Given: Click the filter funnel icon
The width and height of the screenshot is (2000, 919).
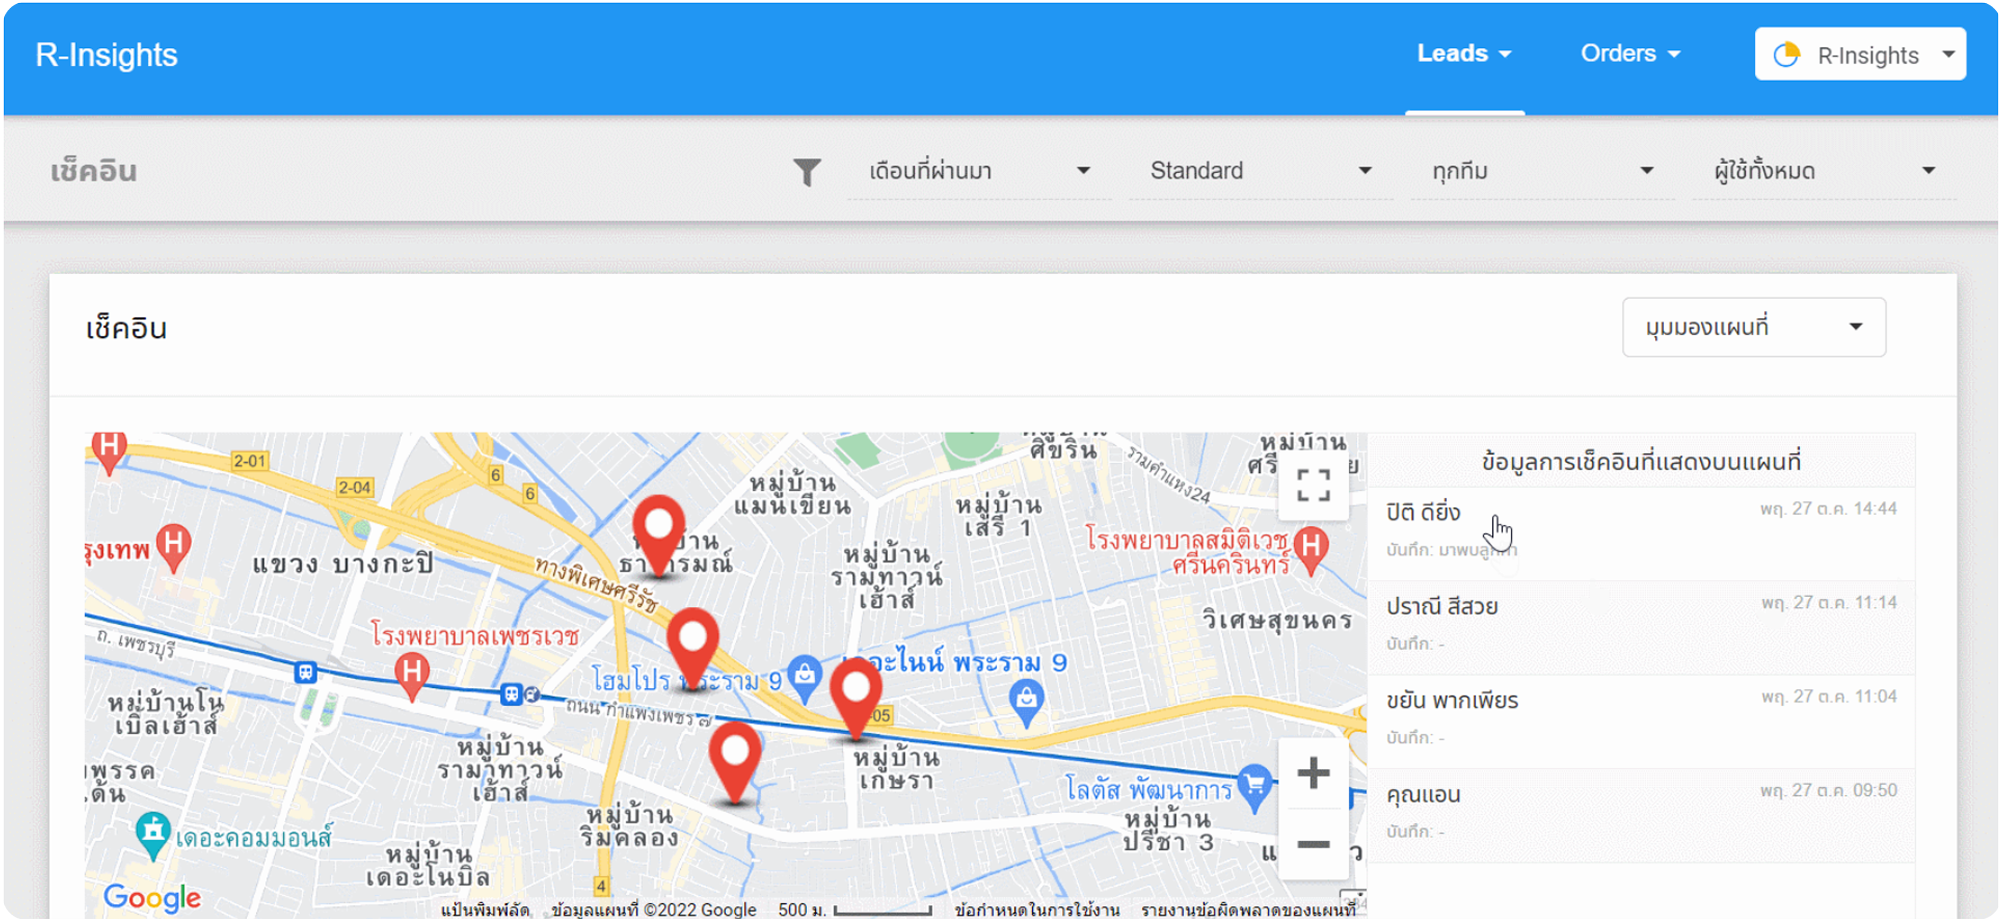Looking at the screenshot, I should (x=806, y=172).
